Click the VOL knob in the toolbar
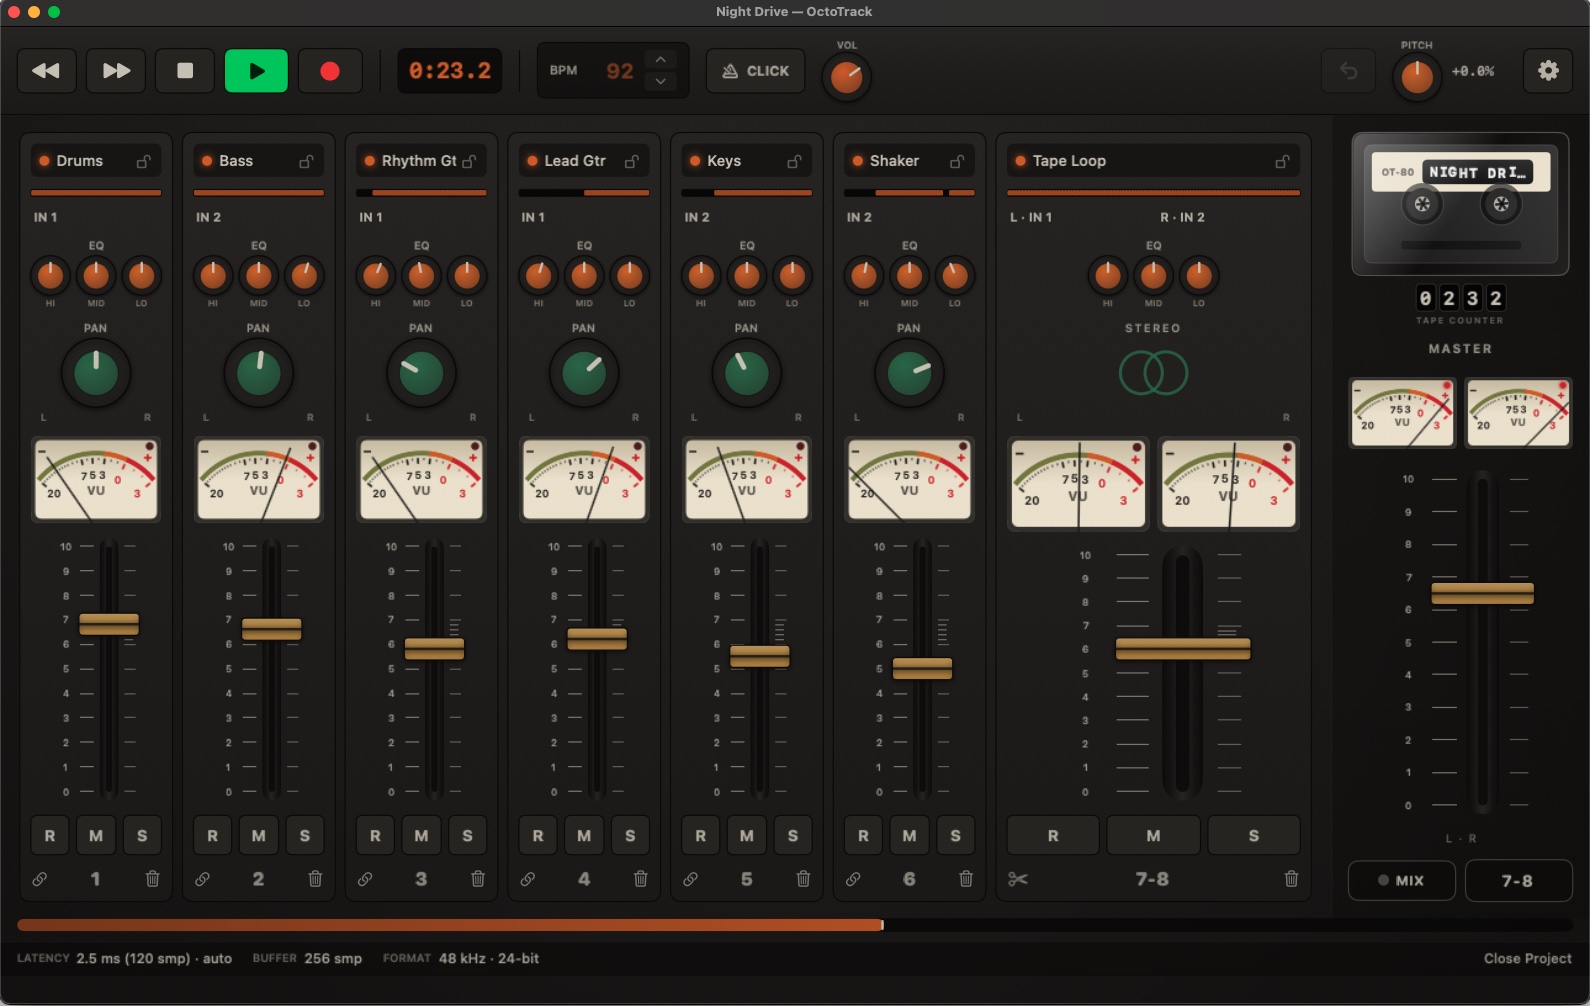This screenshot has height=1006, width=1590. (x=847, y=77)
